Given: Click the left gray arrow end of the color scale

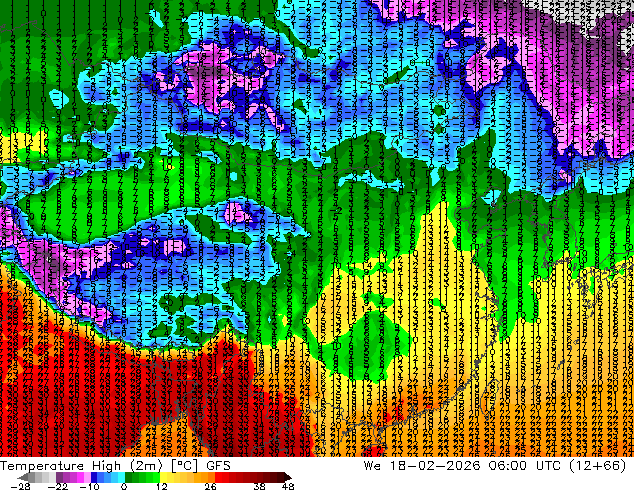Looking at the screenshot, I should click(x=23, y=477).
